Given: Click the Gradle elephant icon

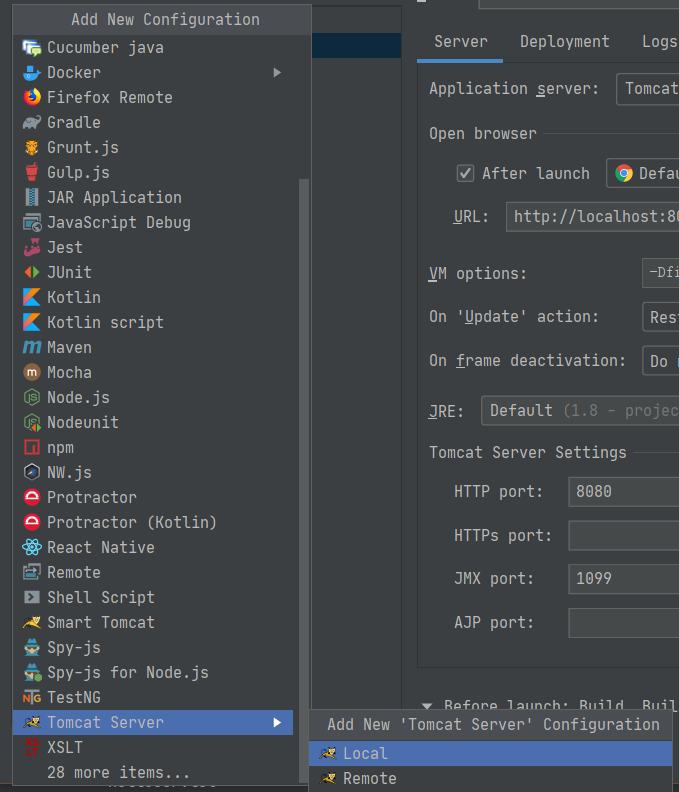Looking at the screenshot, I should pos(31,123).
